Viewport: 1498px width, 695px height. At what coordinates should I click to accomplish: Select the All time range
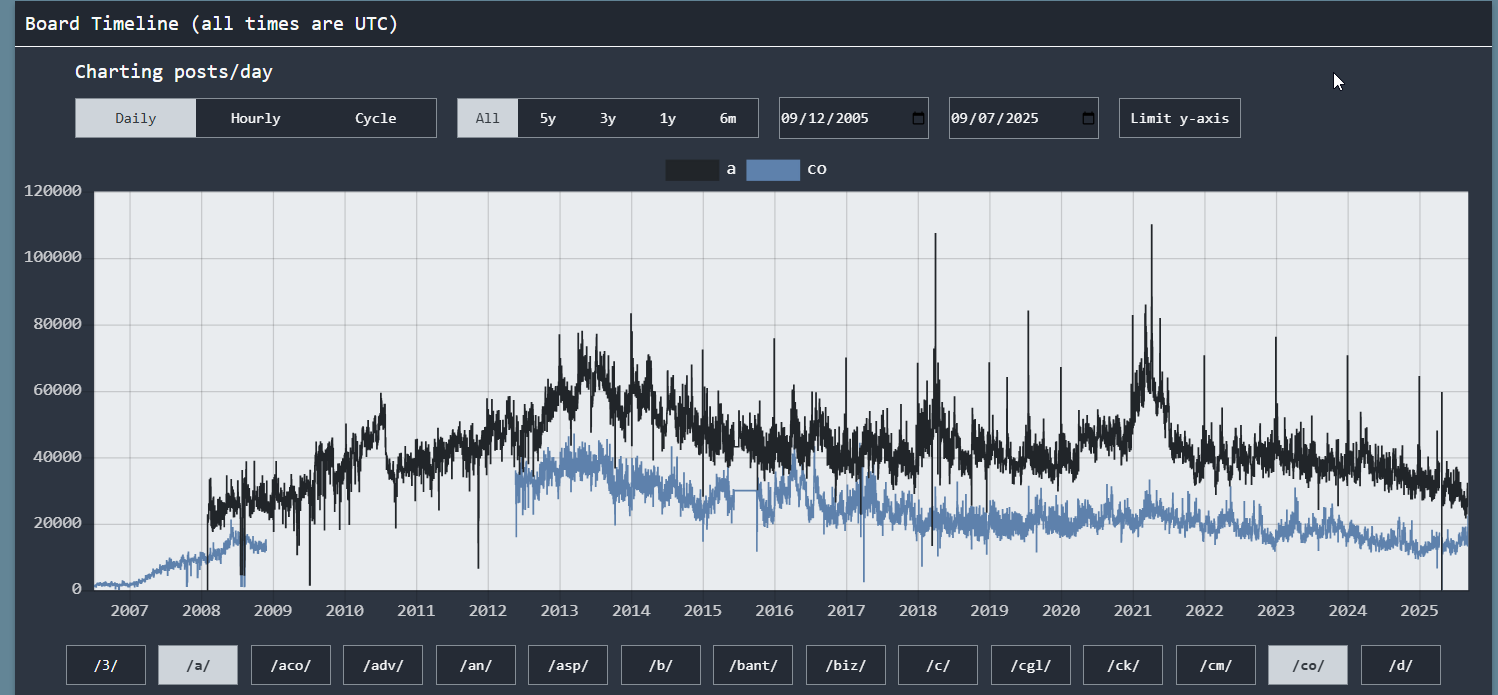click(487, 118)
